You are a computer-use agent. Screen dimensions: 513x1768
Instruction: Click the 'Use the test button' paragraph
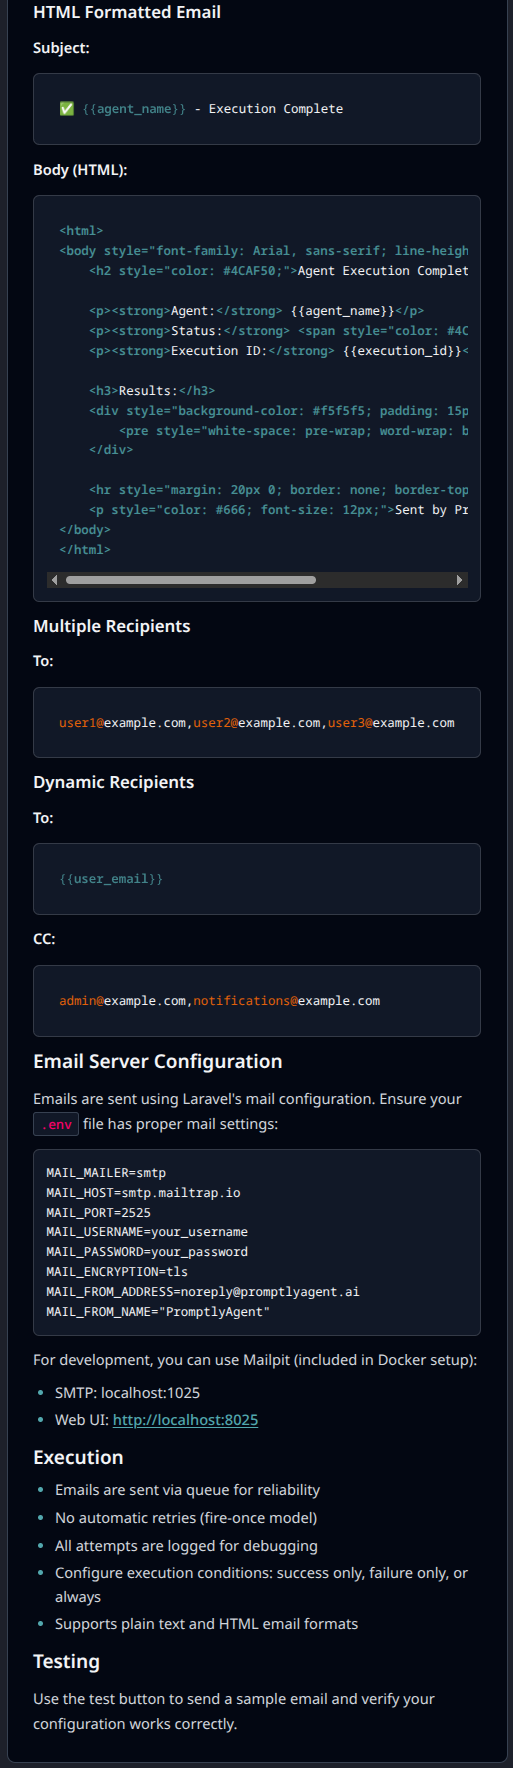point(234,1711)
